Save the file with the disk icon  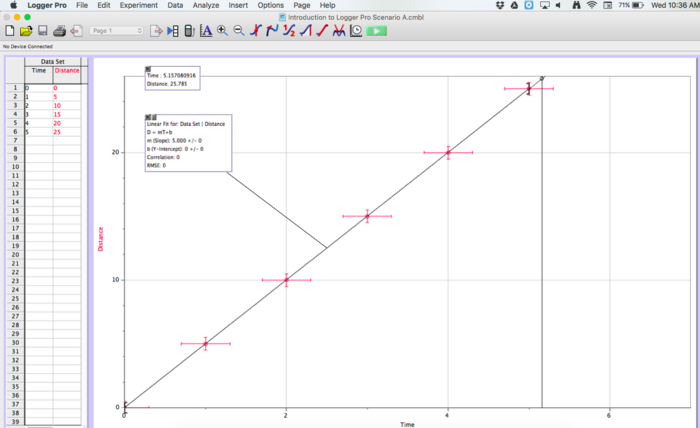tap(43, 31)
